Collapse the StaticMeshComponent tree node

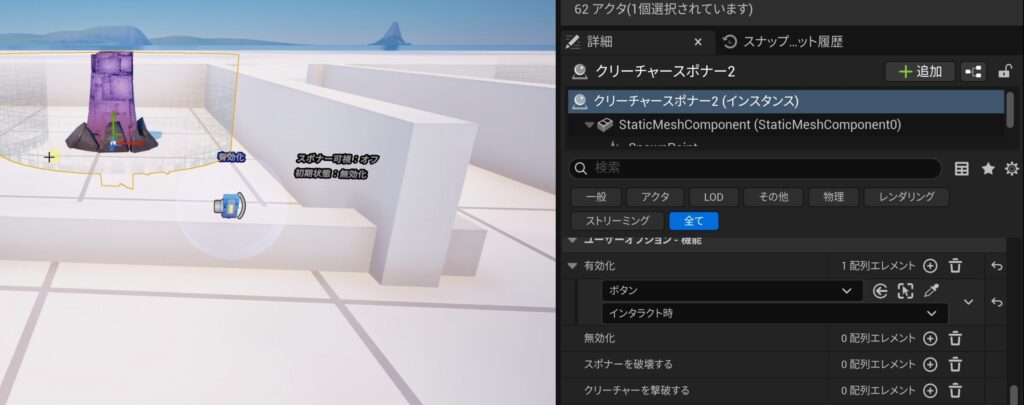590,125
